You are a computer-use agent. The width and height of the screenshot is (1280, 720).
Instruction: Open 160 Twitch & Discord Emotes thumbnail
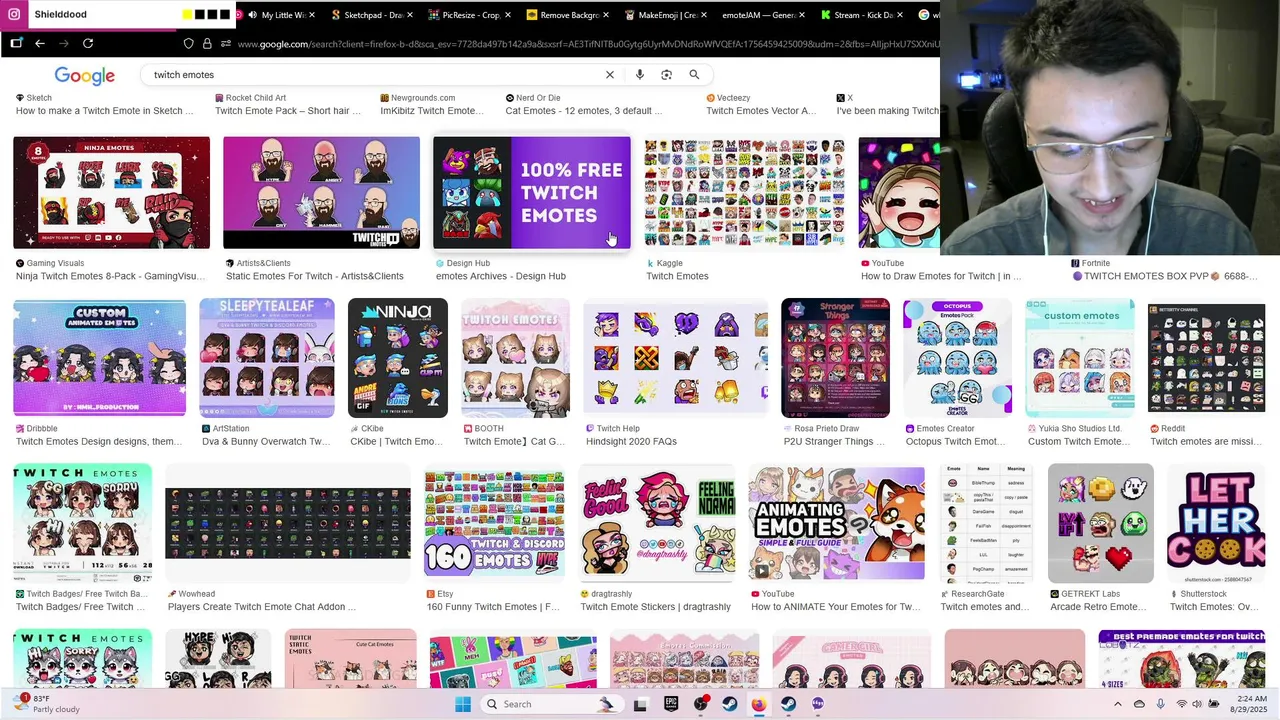point(494,522)
